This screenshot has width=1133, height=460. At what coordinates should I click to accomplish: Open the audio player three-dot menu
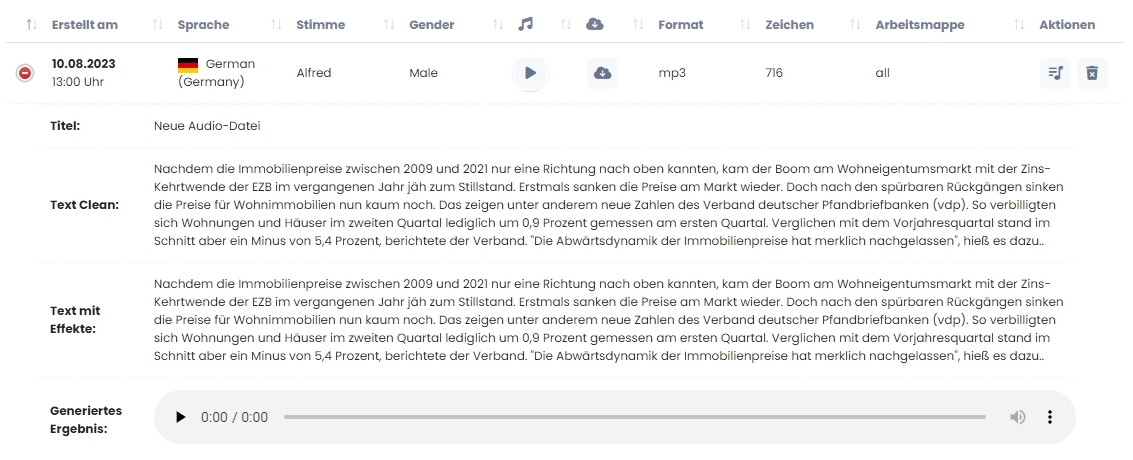point(1050,417)
